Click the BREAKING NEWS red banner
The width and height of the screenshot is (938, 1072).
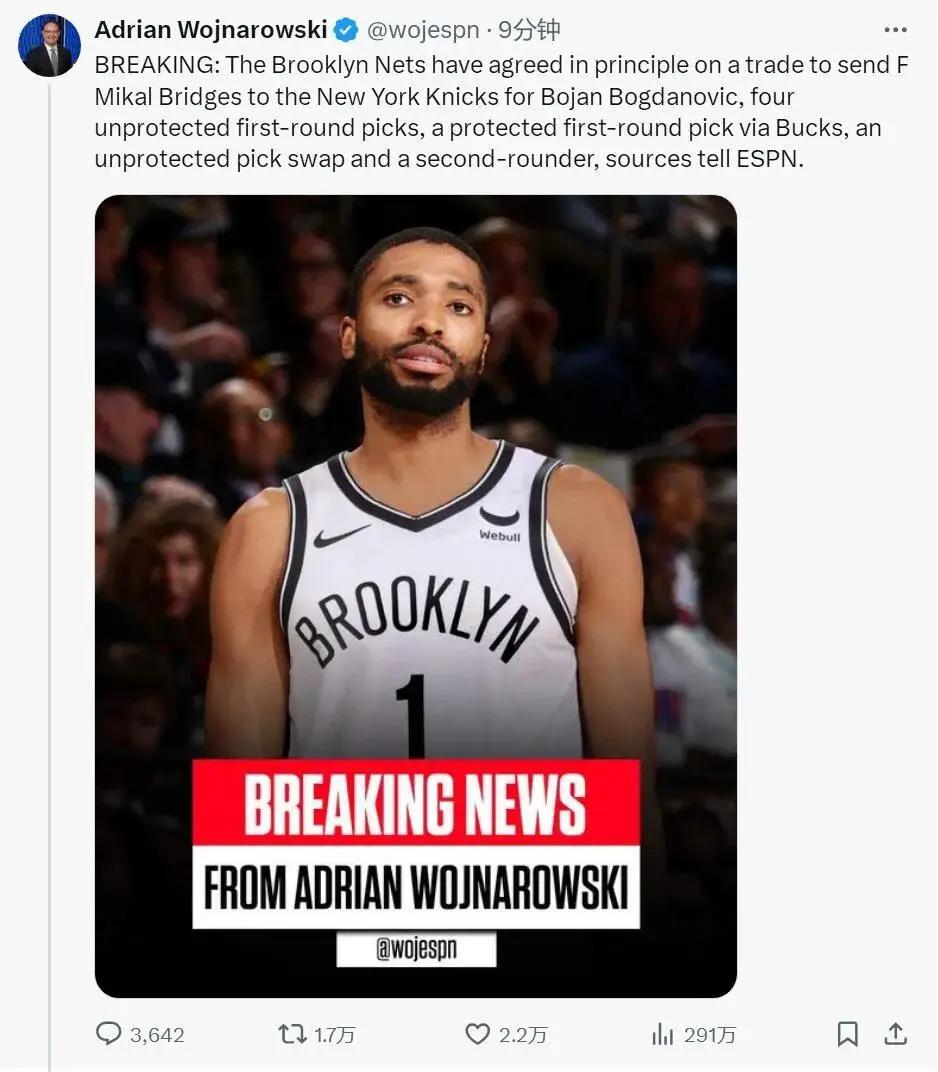coord(416,803)
